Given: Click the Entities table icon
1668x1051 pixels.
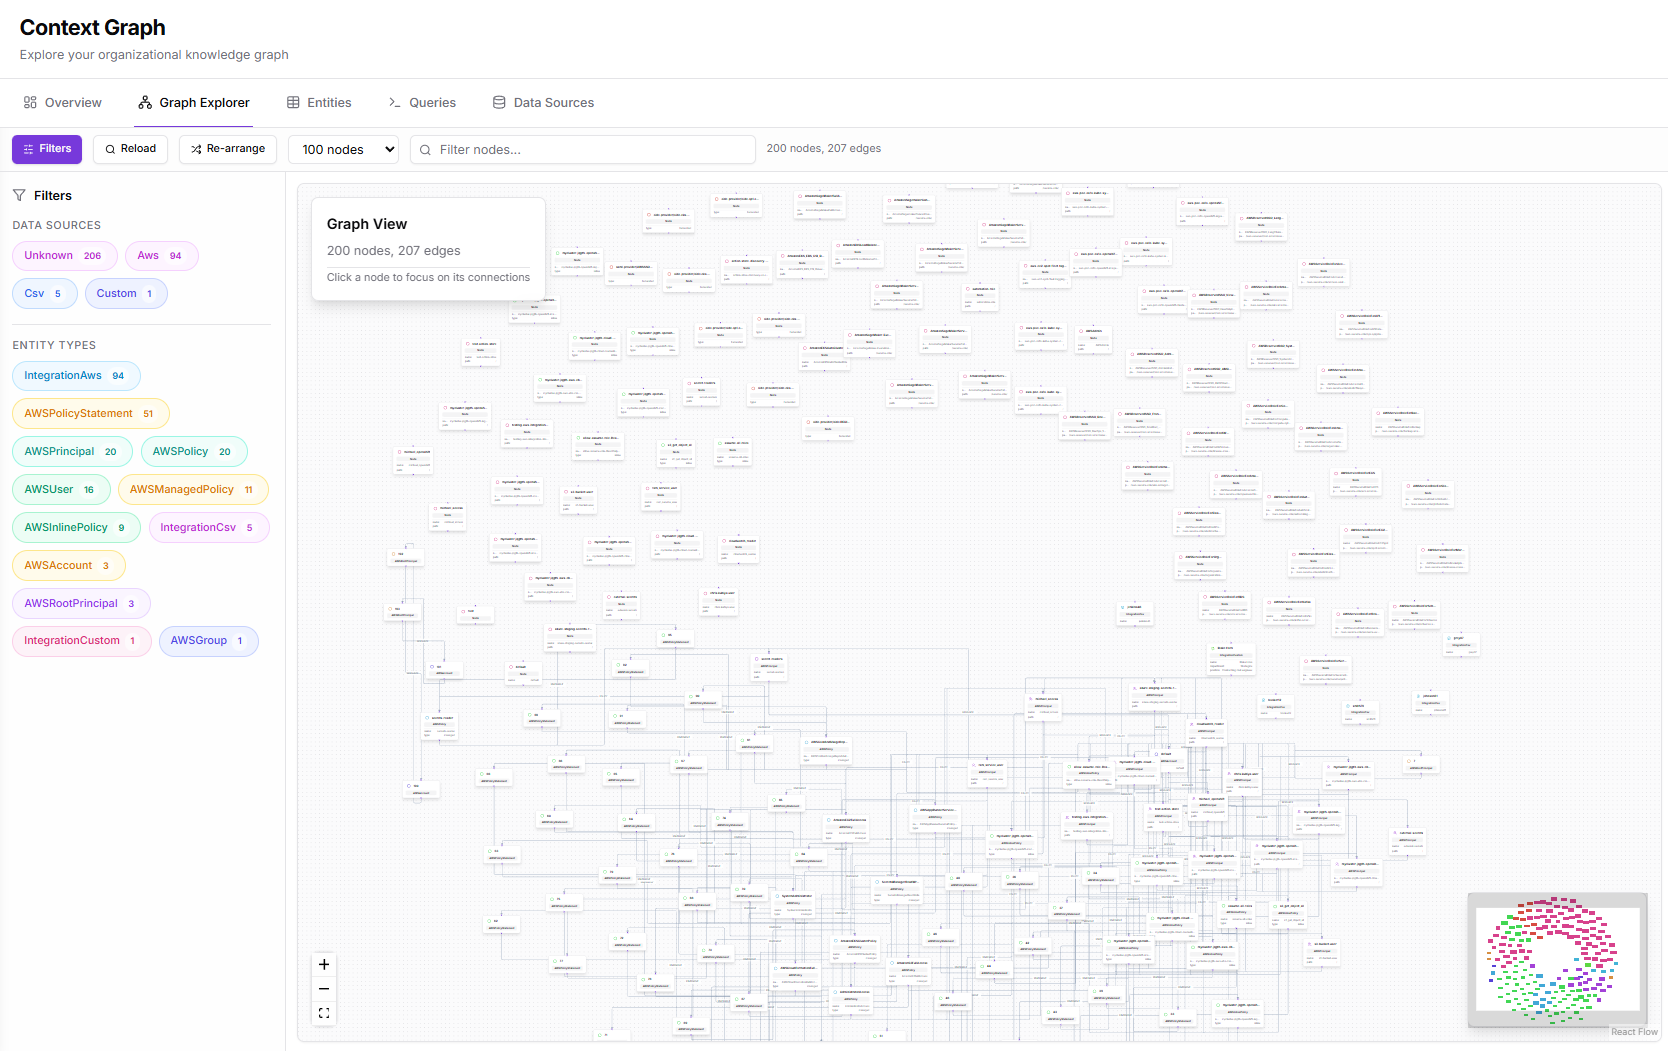Looking at the screenshot, I should pos(293,103).
